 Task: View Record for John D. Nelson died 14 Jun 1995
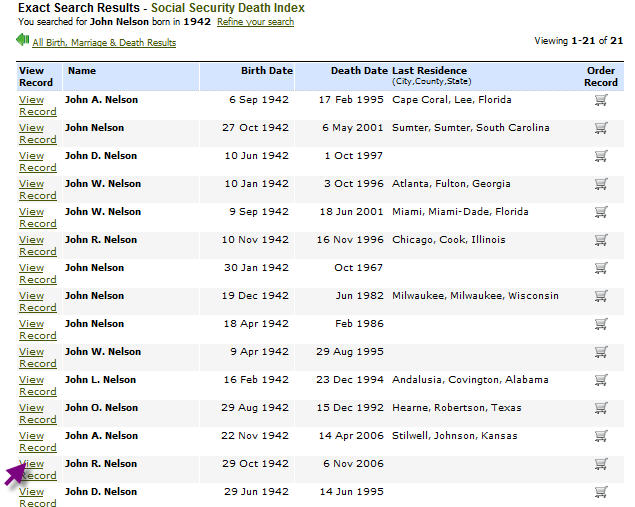click(38, 497)
